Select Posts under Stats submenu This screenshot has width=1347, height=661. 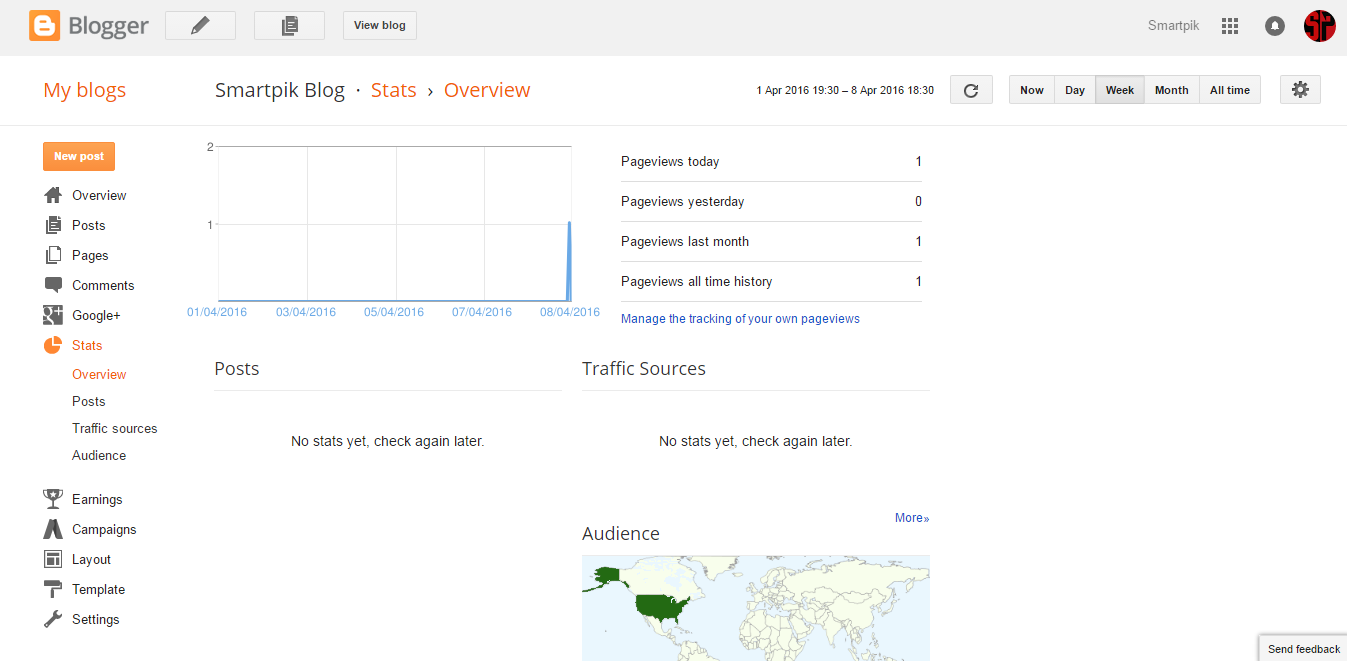pos(88,401)
